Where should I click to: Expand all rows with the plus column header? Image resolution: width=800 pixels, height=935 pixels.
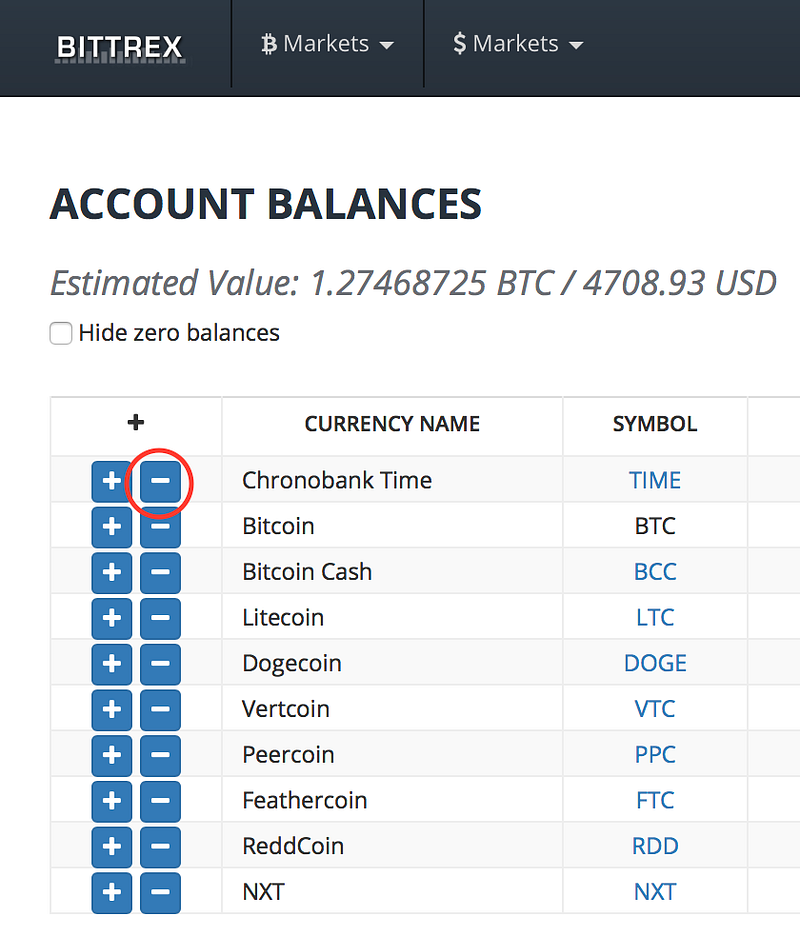[136, 424]
